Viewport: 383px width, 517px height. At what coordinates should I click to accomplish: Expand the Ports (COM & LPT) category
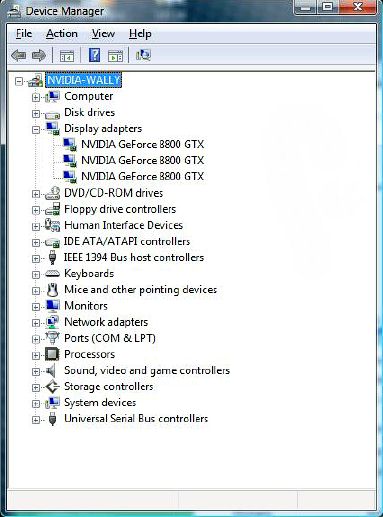pyautogui.click(x=36, y=339)
